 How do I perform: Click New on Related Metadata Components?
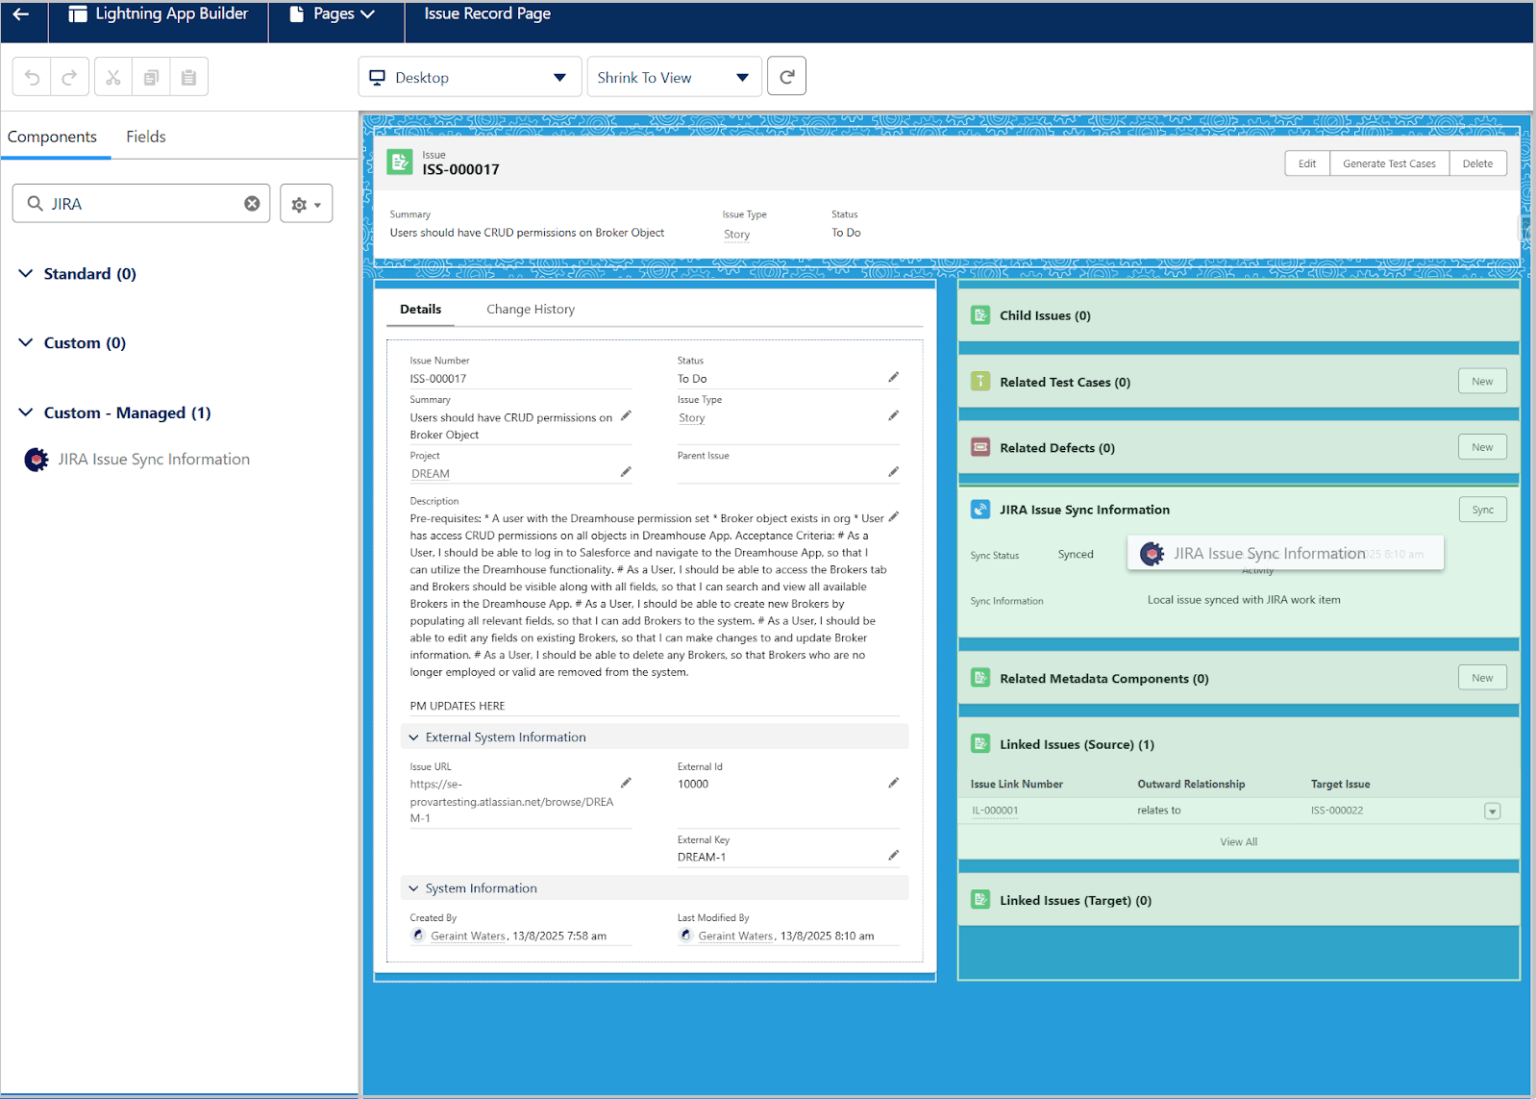[1482, 677]
